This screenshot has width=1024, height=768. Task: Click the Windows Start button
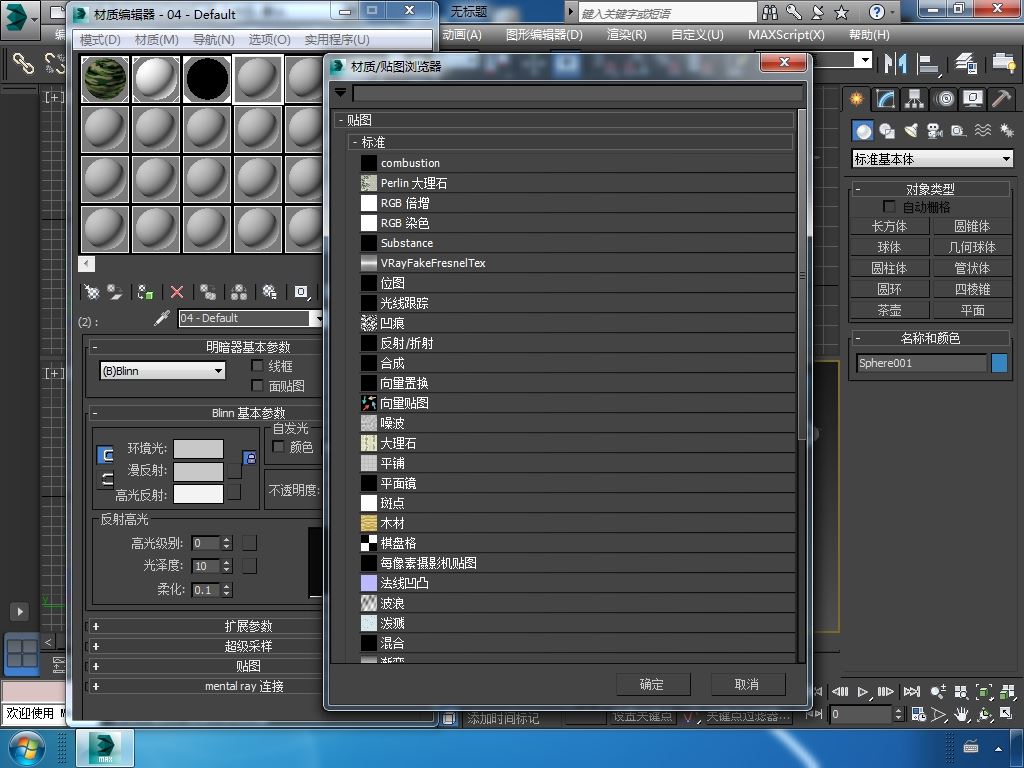point(26,748)
